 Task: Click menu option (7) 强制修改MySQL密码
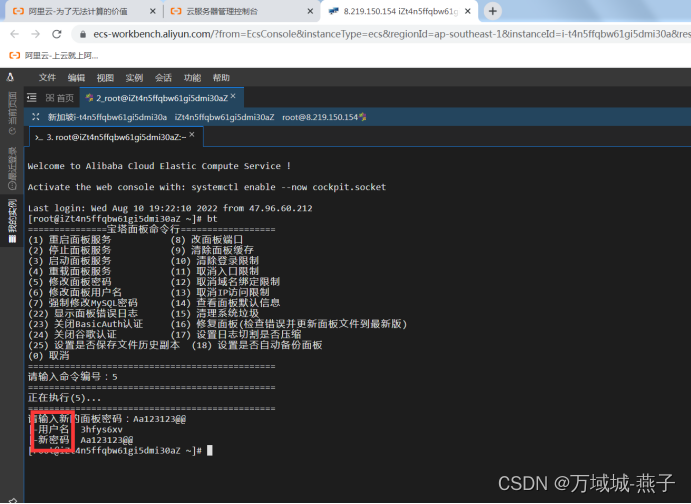click(83, 303)
